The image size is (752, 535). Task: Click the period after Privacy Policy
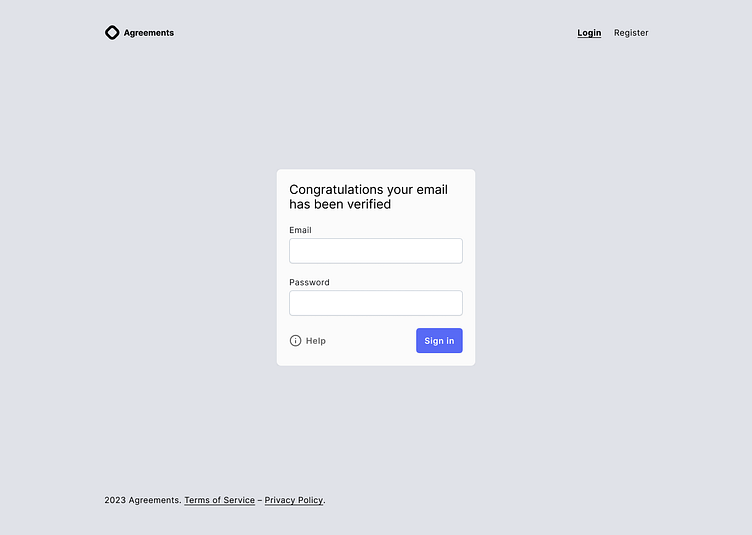(325, 501)
